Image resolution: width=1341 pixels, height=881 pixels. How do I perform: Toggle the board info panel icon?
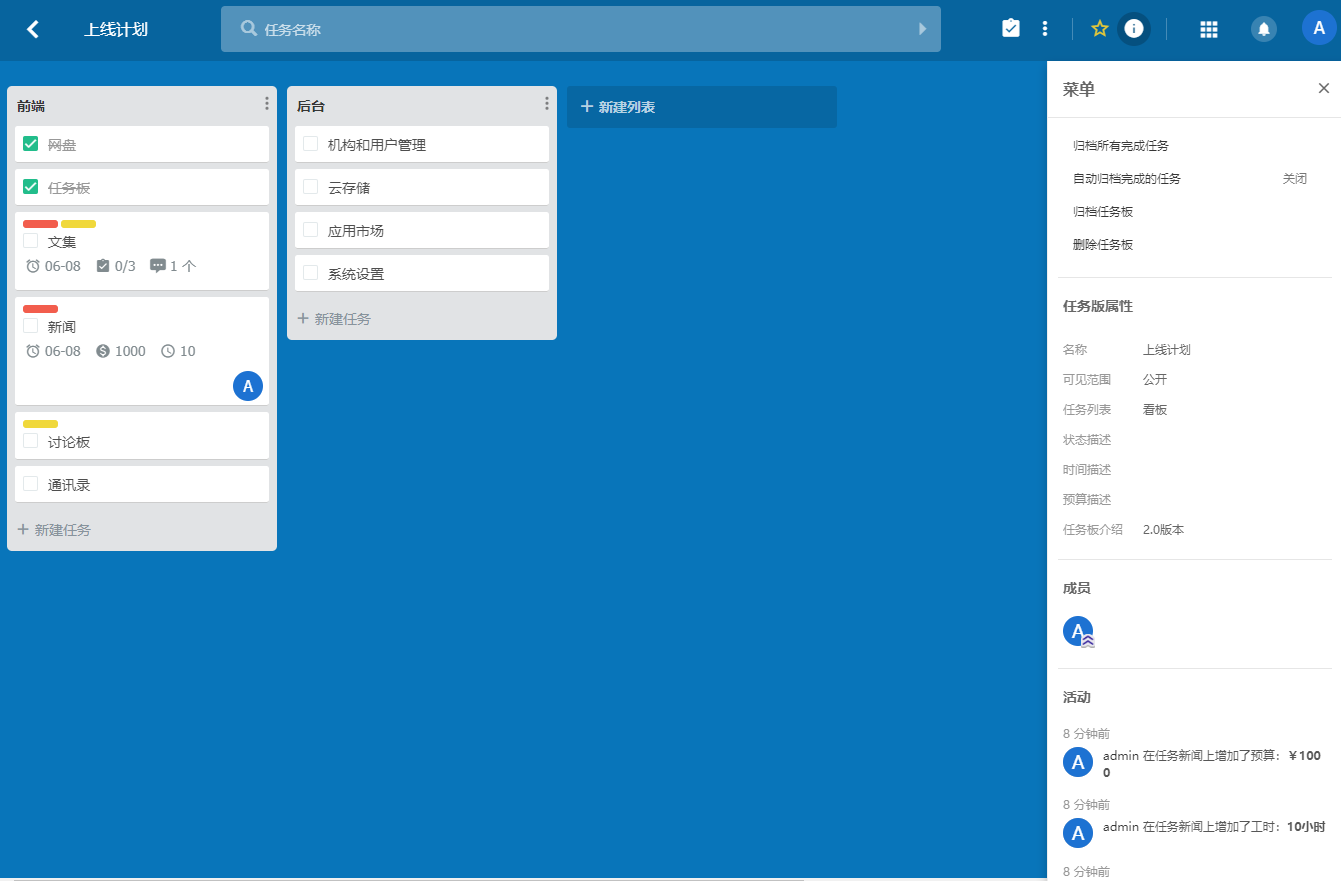pyautogui.click(x=1133, y=29)
